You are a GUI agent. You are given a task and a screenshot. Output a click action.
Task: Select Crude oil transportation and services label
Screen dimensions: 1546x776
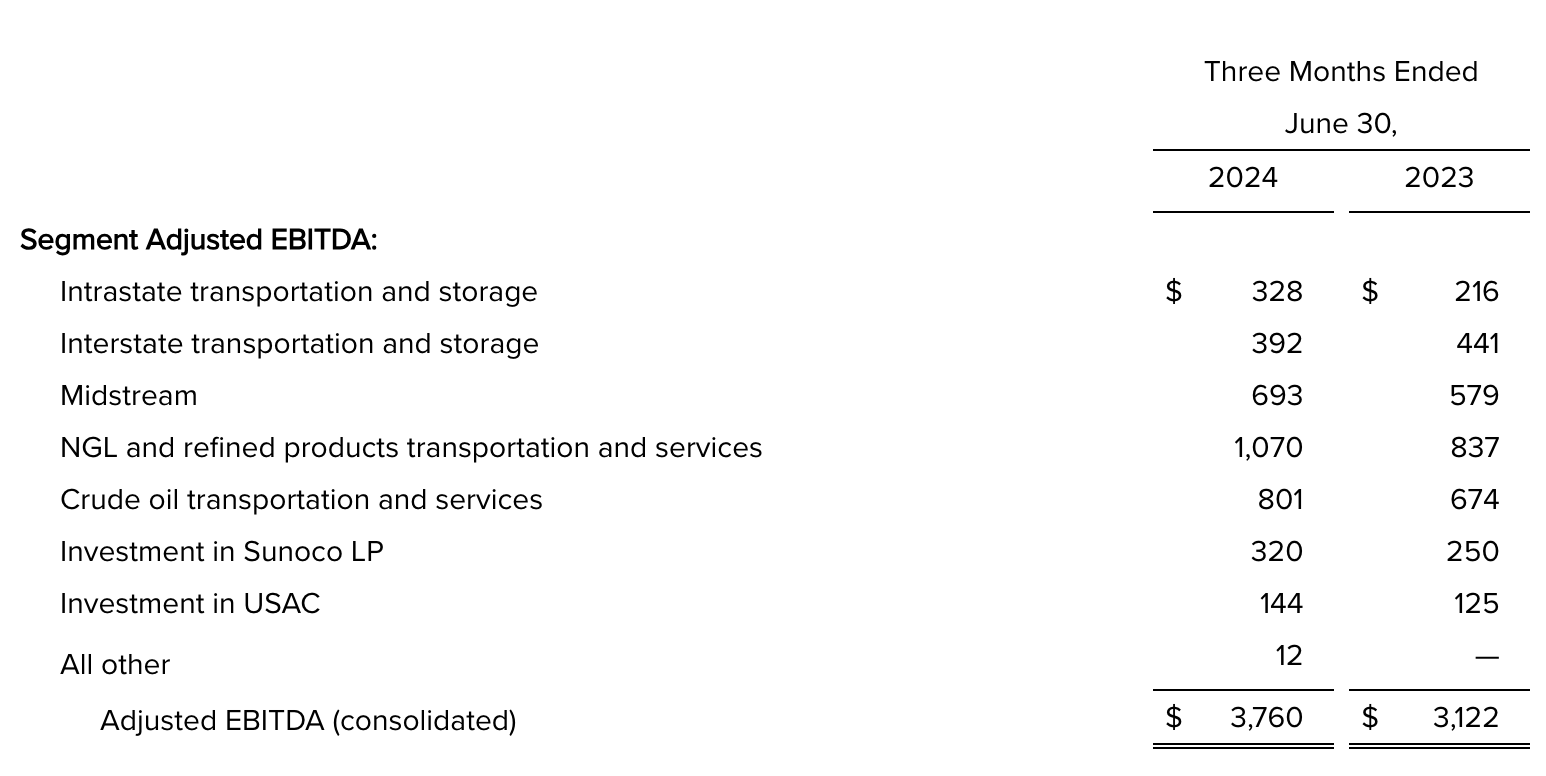[x=301, y=500]
